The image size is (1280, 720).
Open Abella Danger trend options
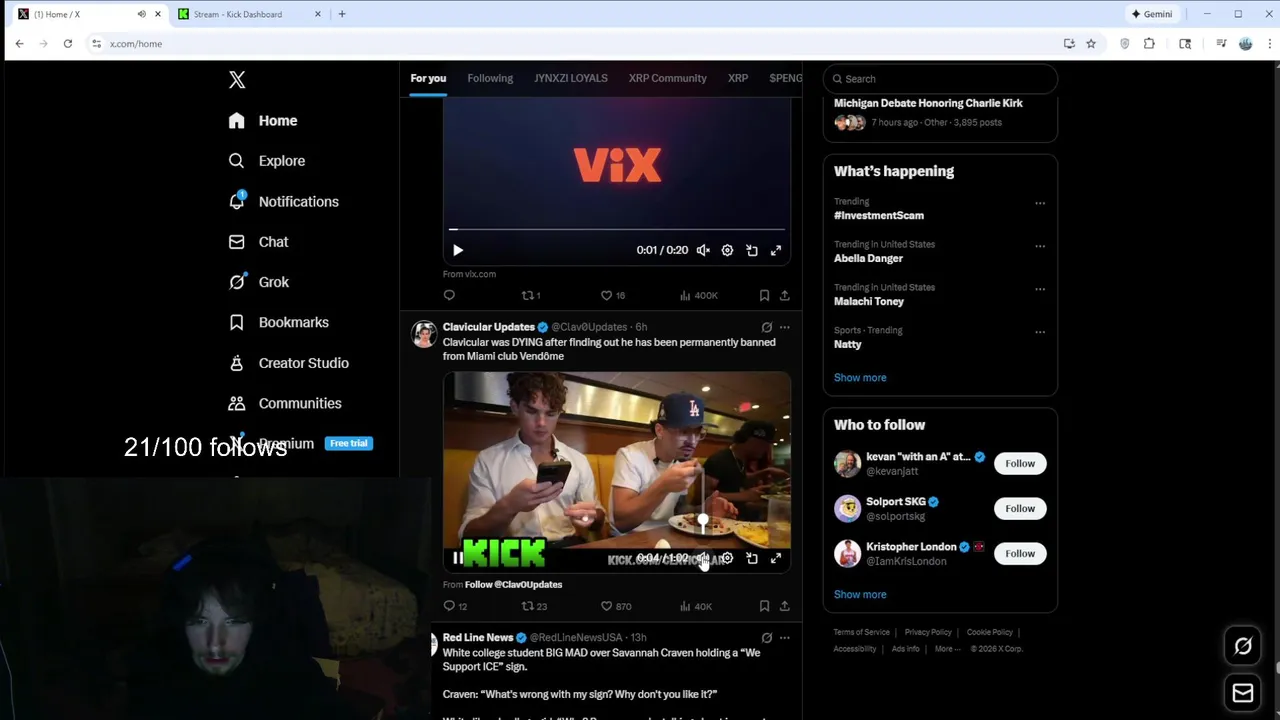(1040, 246)
